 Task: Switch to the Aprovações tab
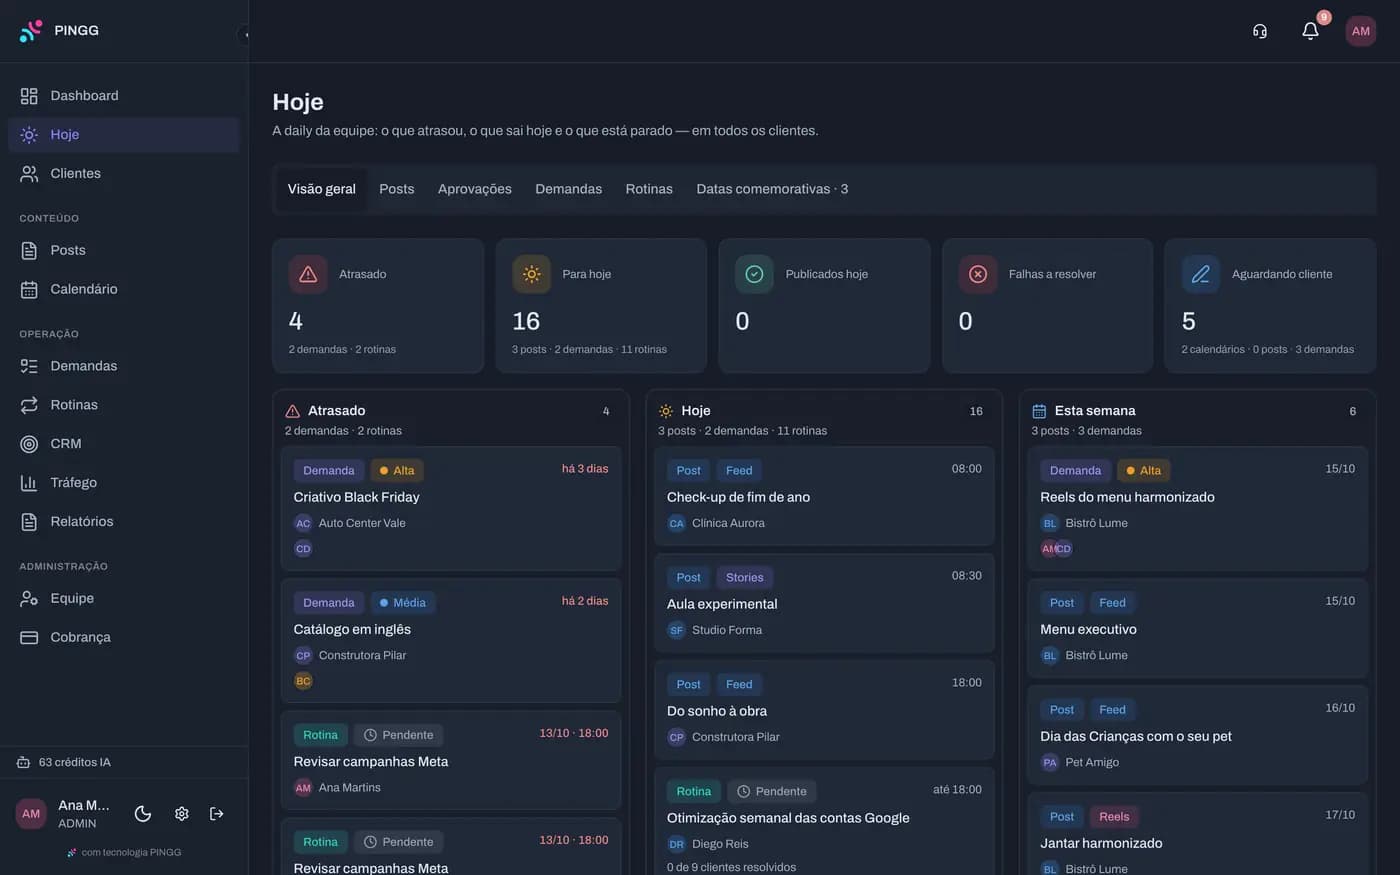474,189
